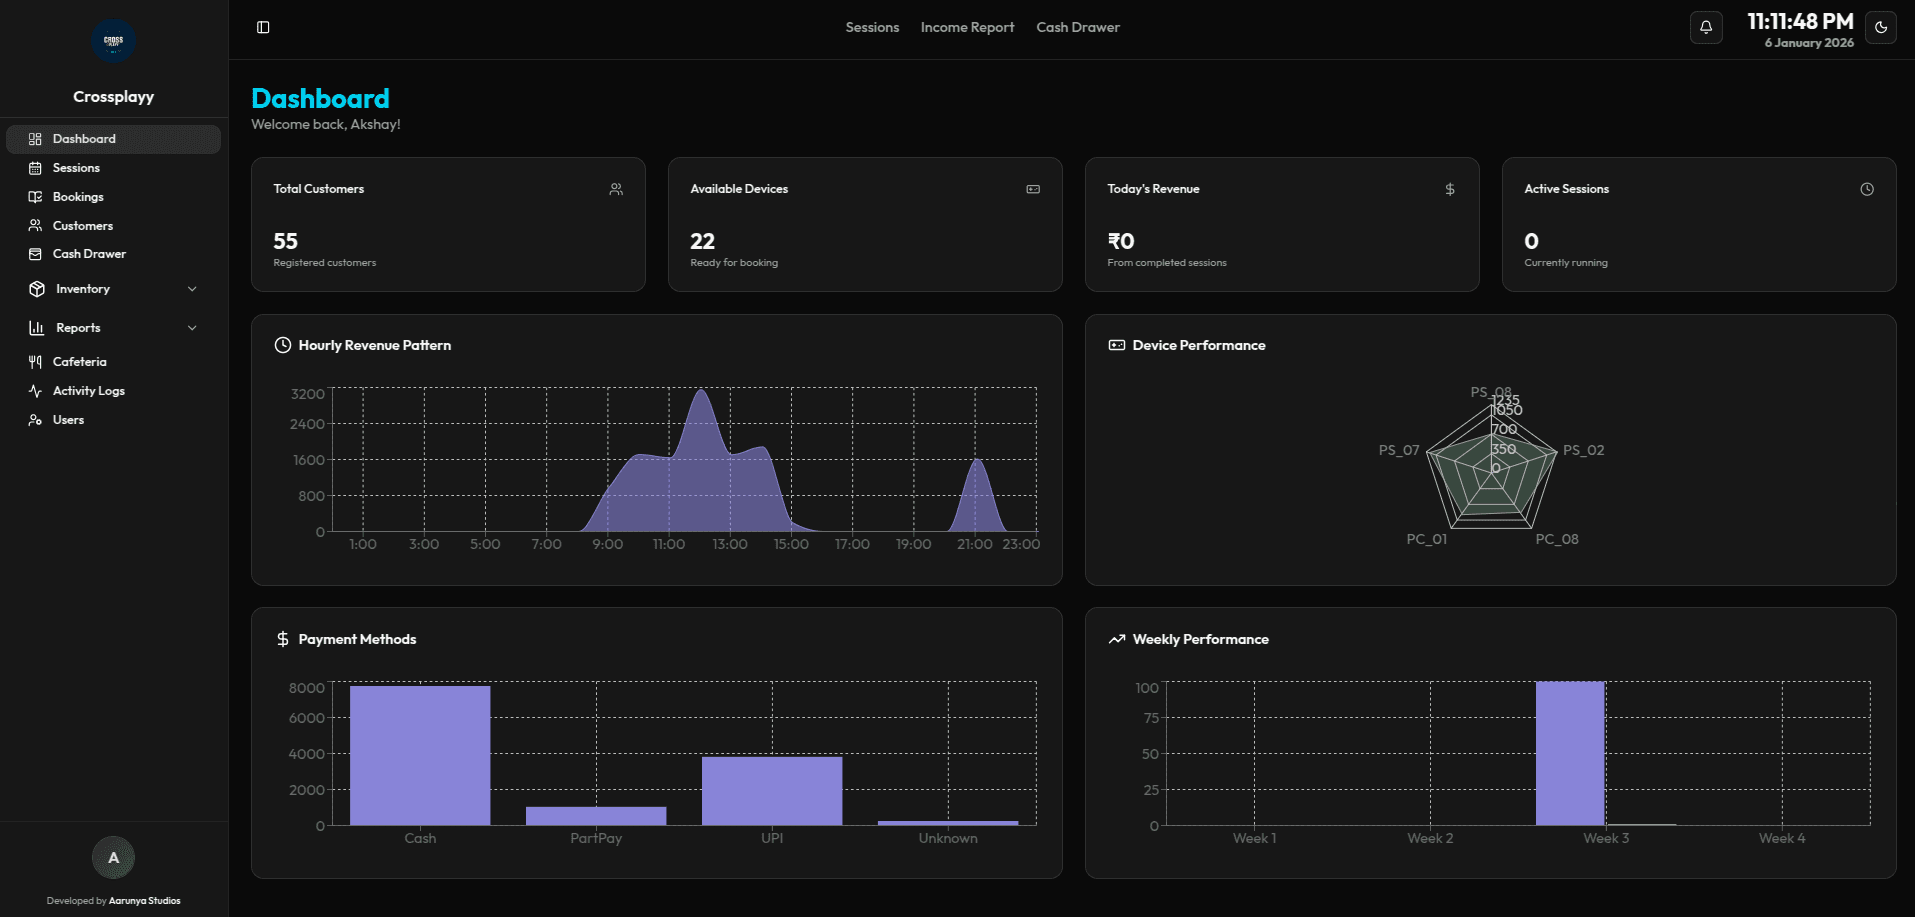This screenshot has width=1915, height=917.
Task: Click the Cash bar in Payment Methods chart
Action: (419, 755)
